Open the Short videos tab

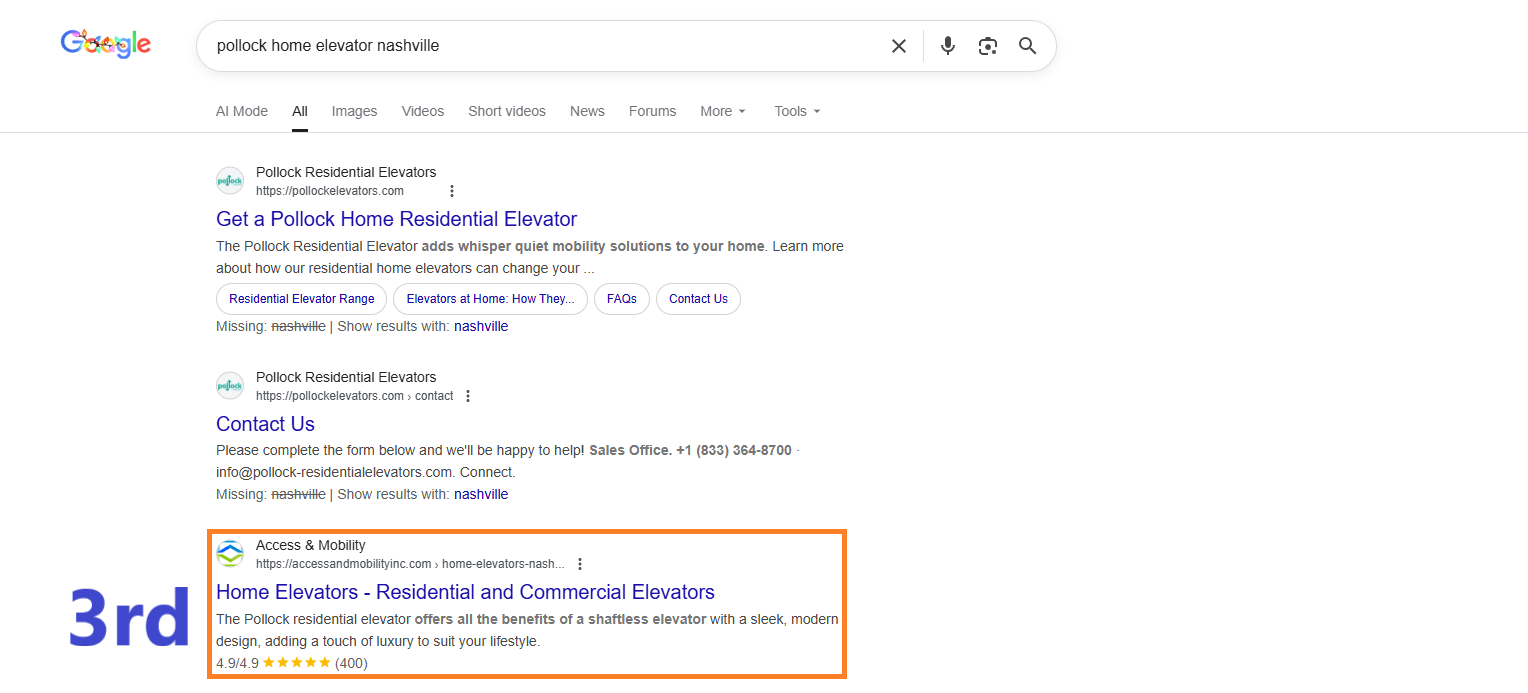click(x=507, y=111)
